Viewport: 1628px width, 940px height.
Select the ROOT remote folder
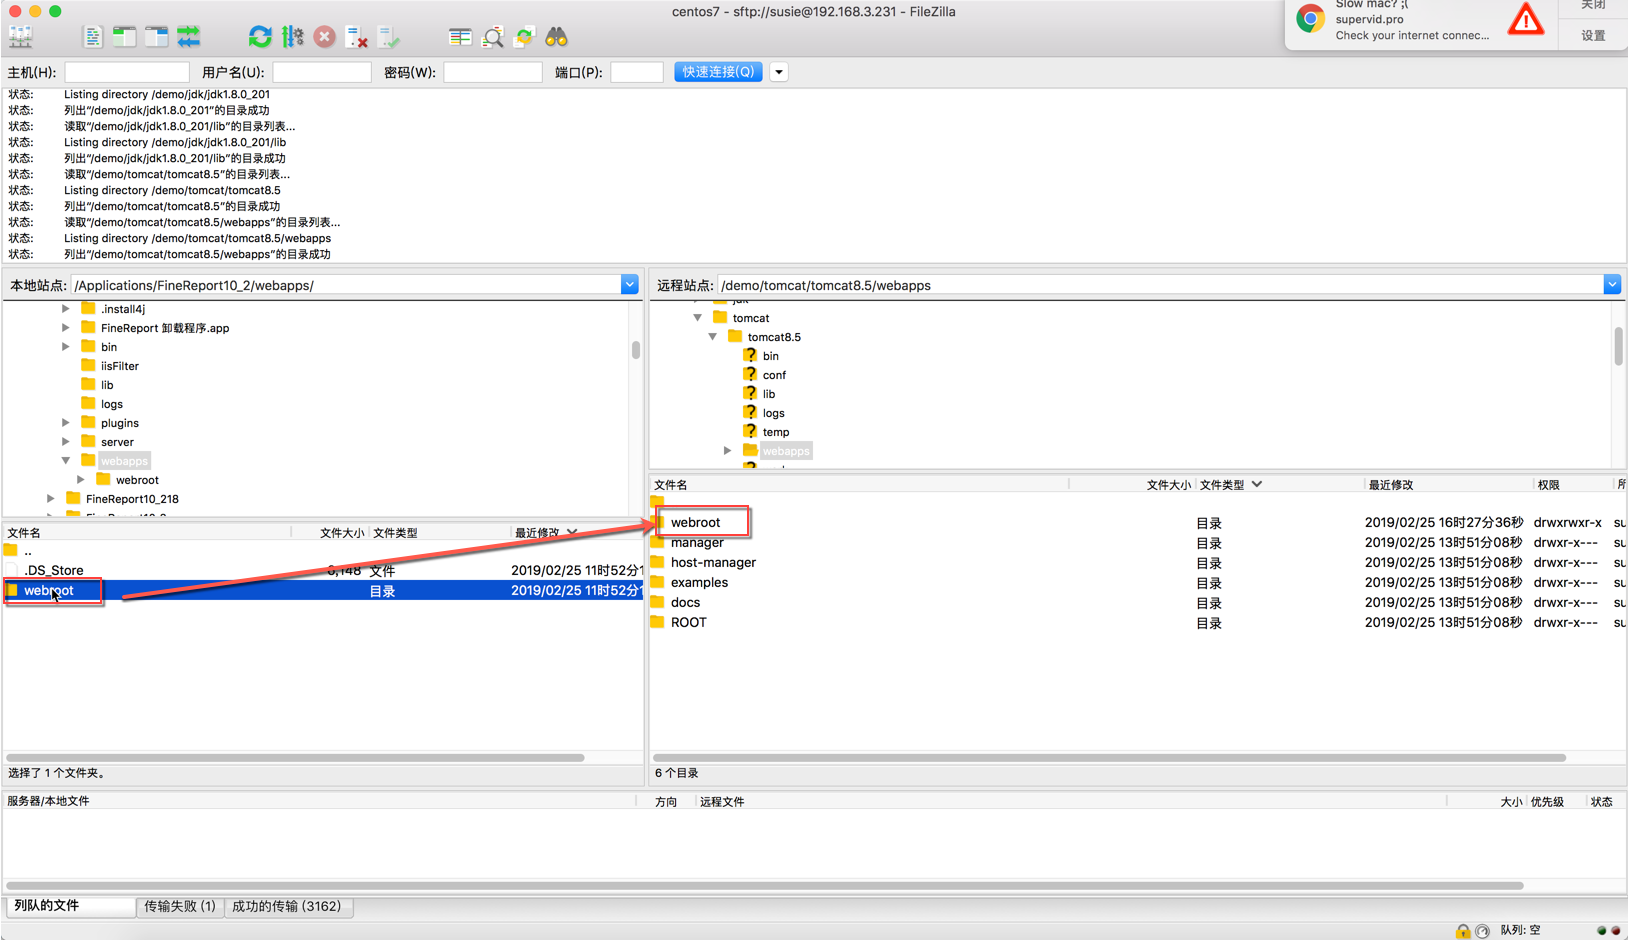coord(688,623)
